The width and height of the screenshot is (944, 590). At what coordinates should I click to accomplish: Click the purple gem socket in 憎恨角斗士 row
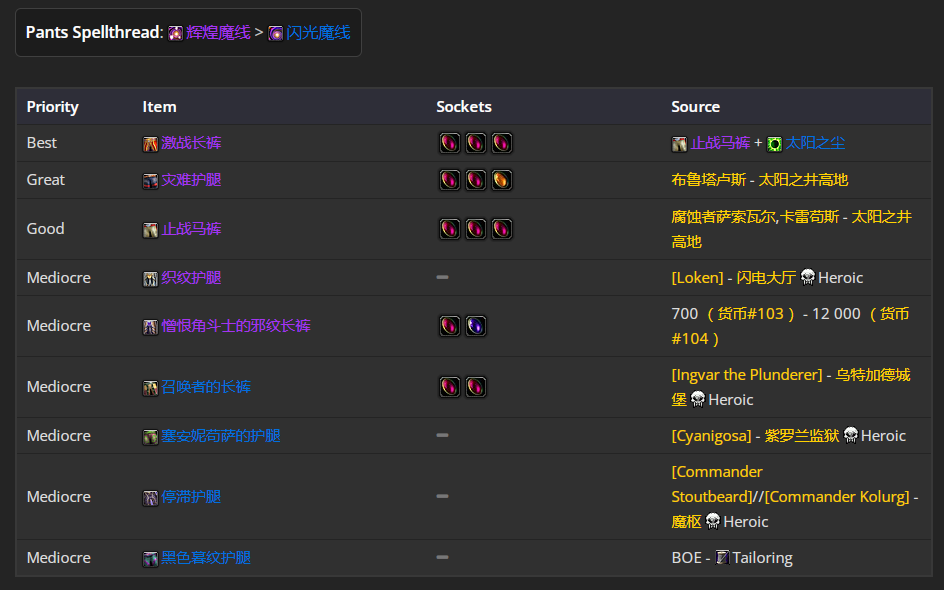click(x=476, y=326)
